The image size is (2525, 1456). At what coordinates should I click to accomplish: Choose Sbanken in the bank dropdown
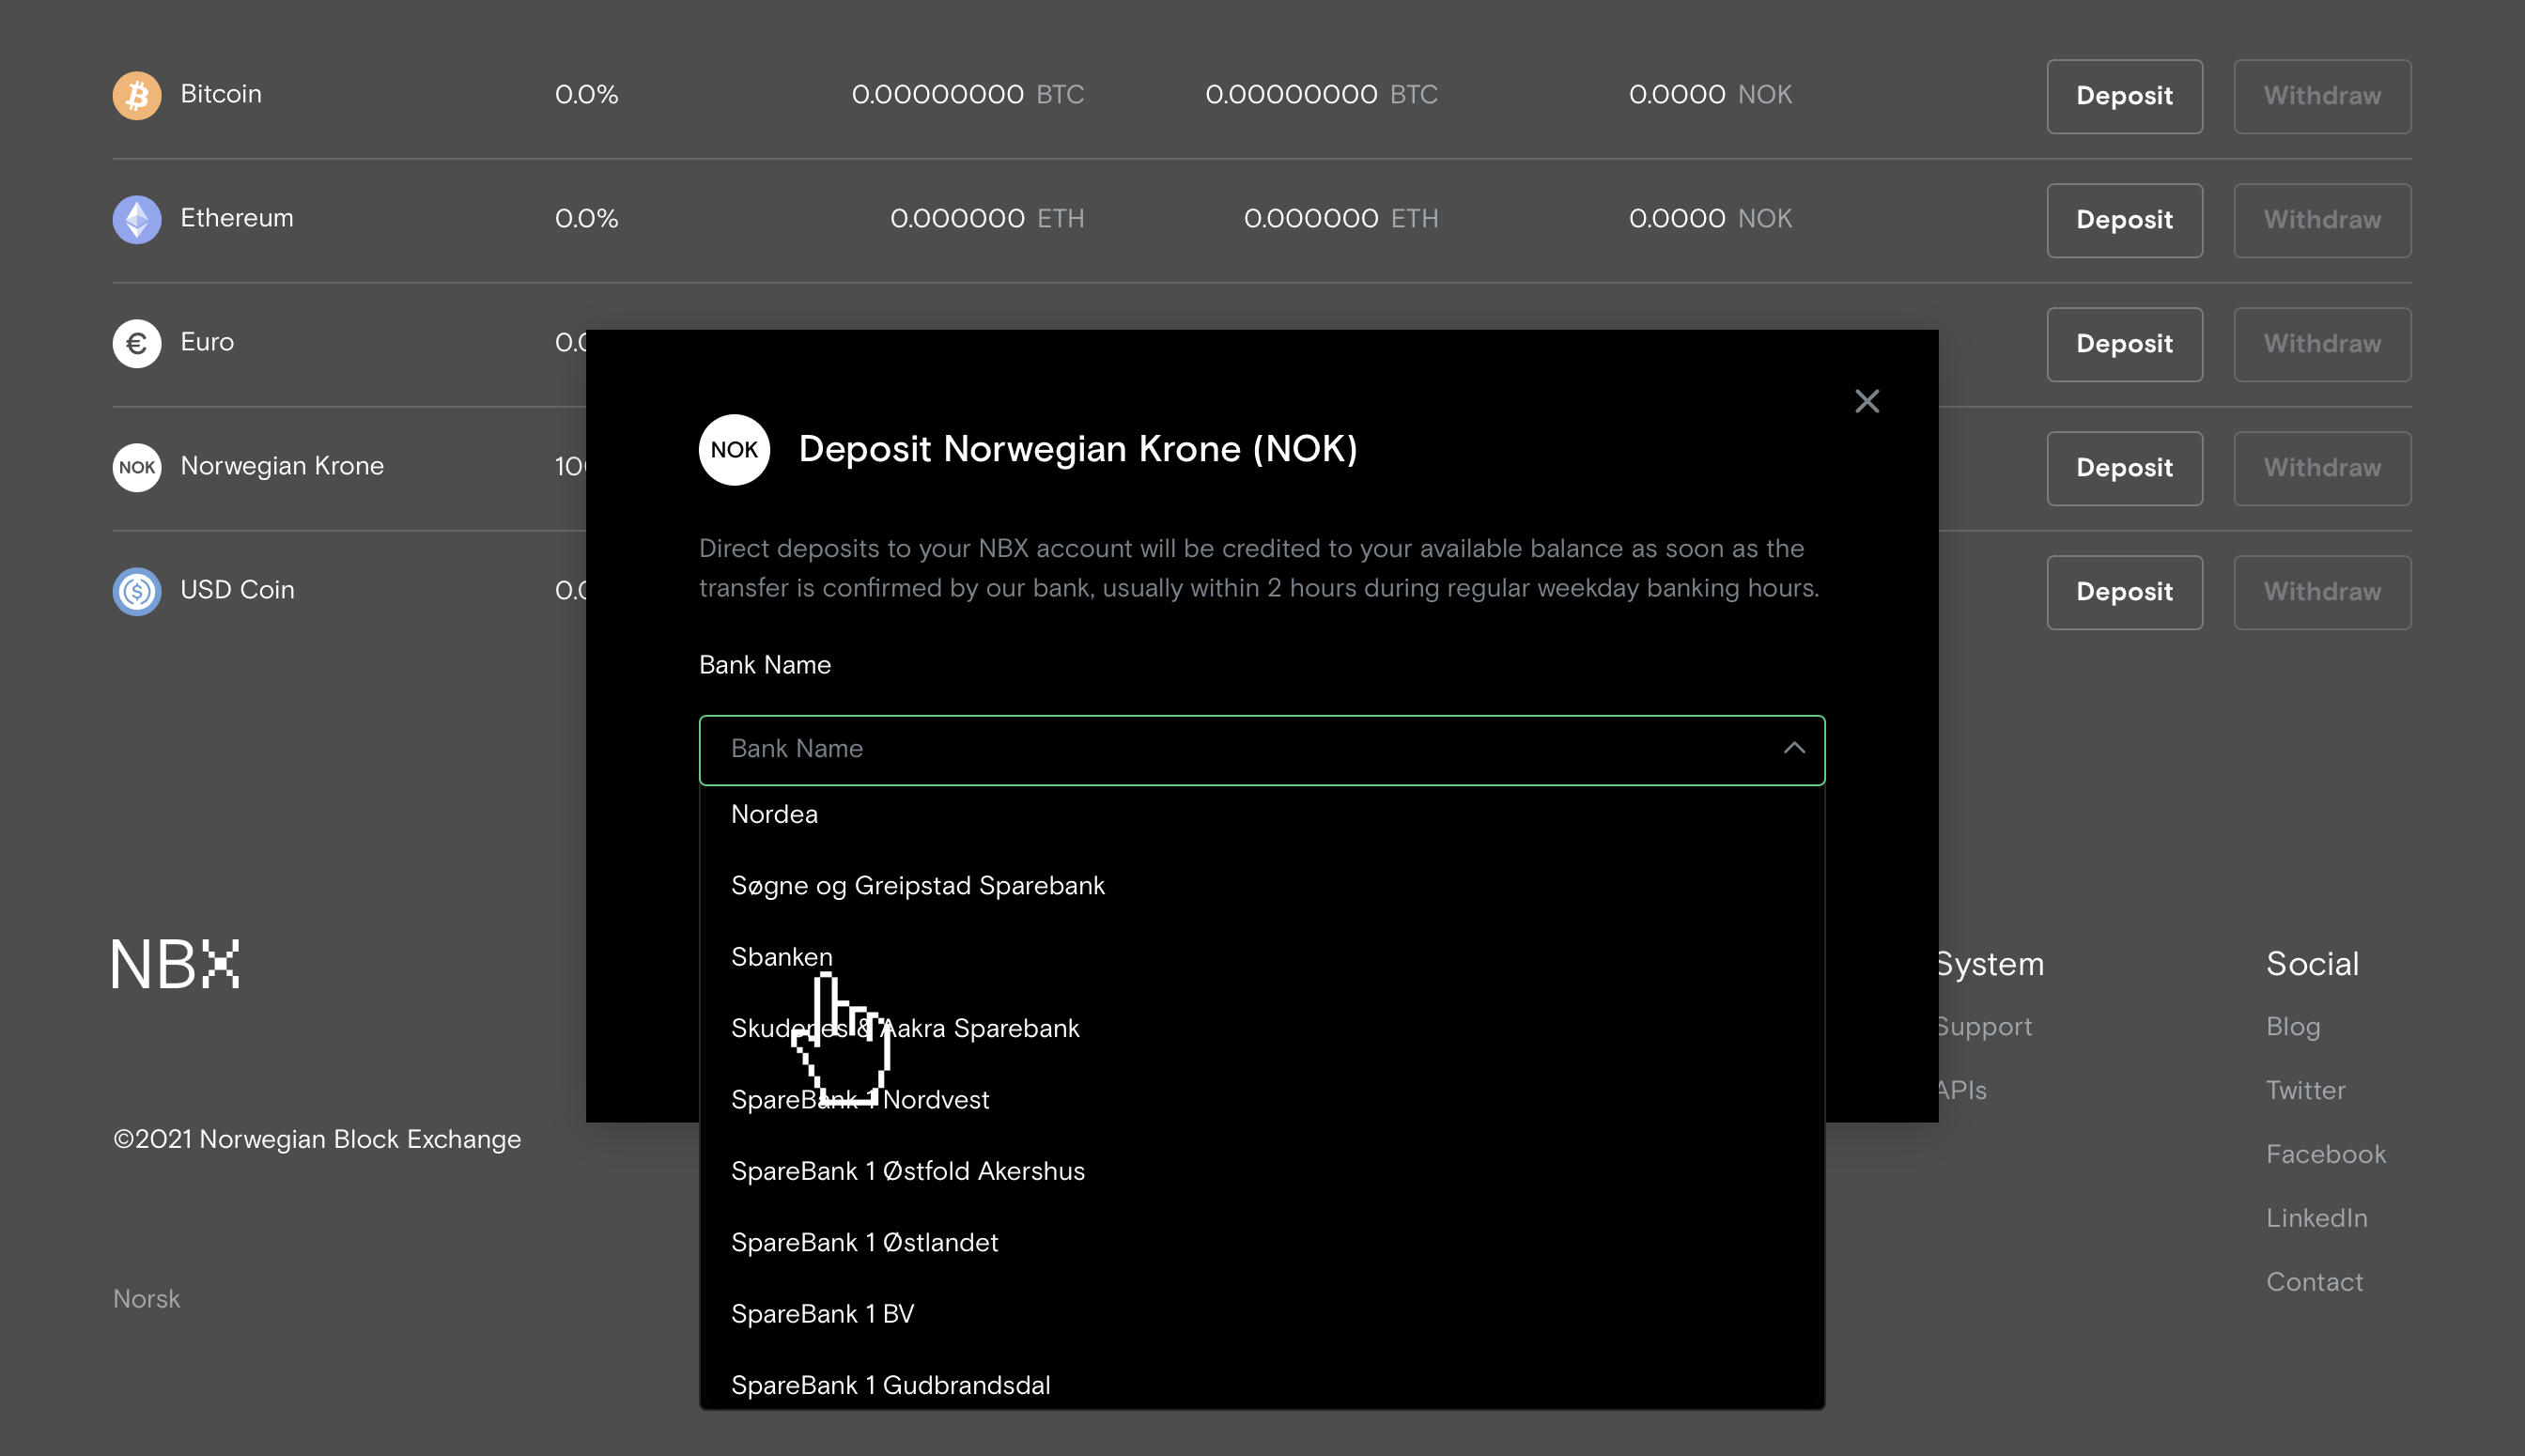pyautogui.click(x=781, y=957)
